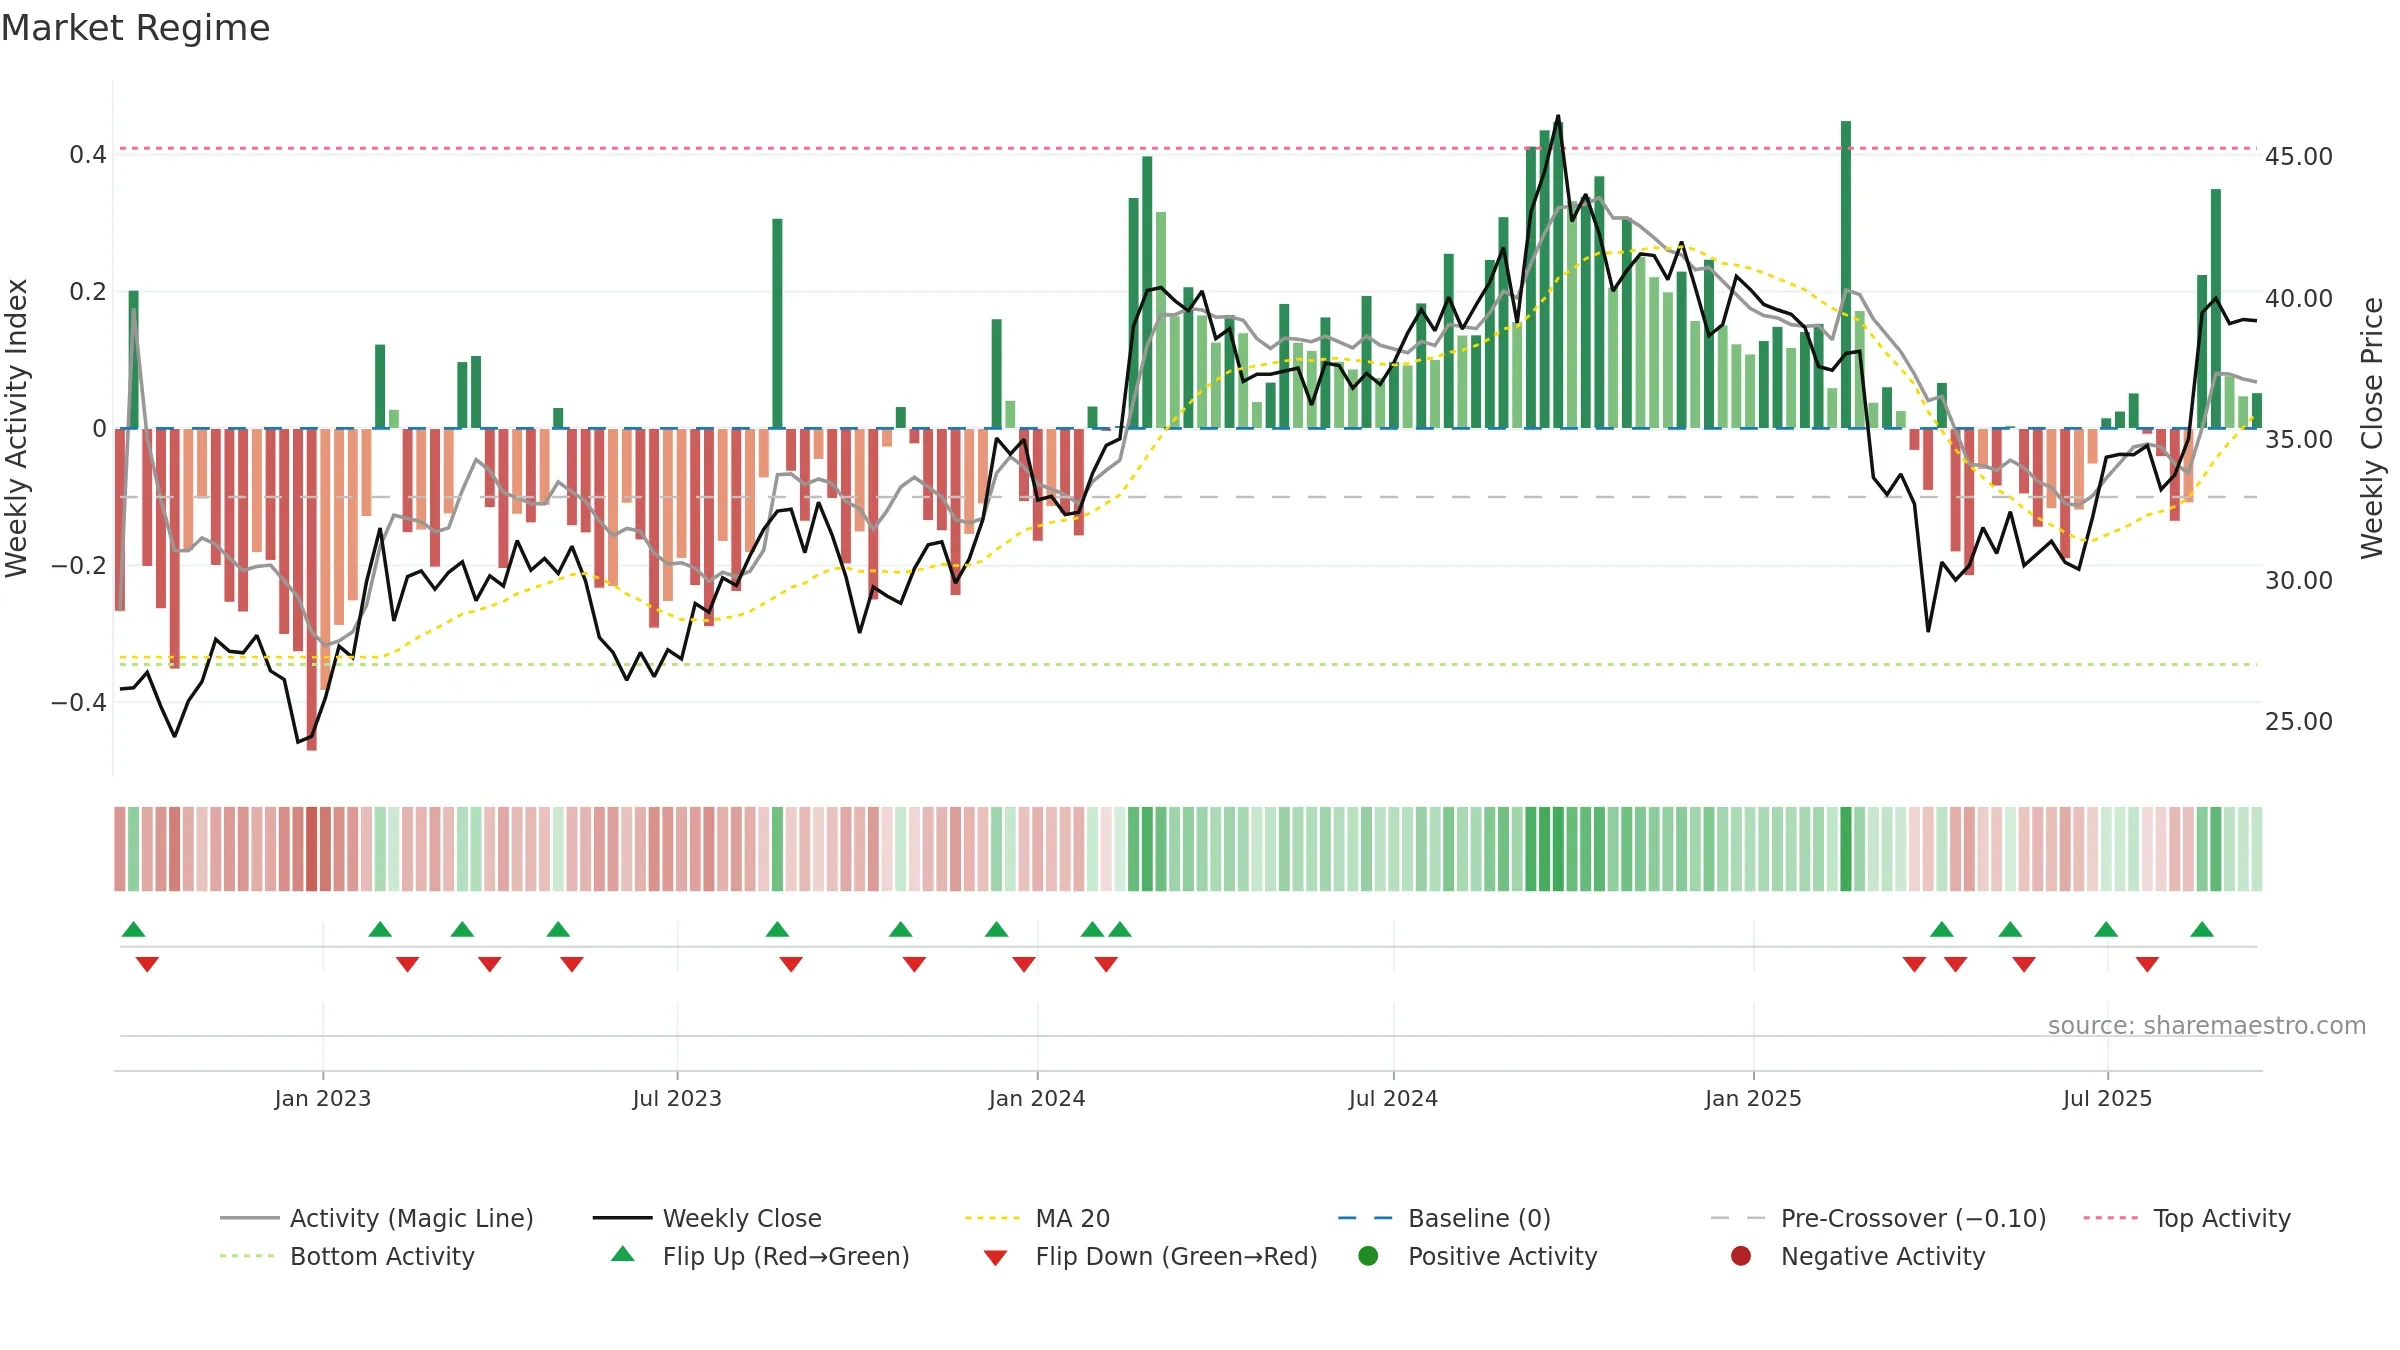This screenshot has height=1350, width=2400.
Task: Click the Jul 2025 x-axis label
Action: pos(2107,1098)
